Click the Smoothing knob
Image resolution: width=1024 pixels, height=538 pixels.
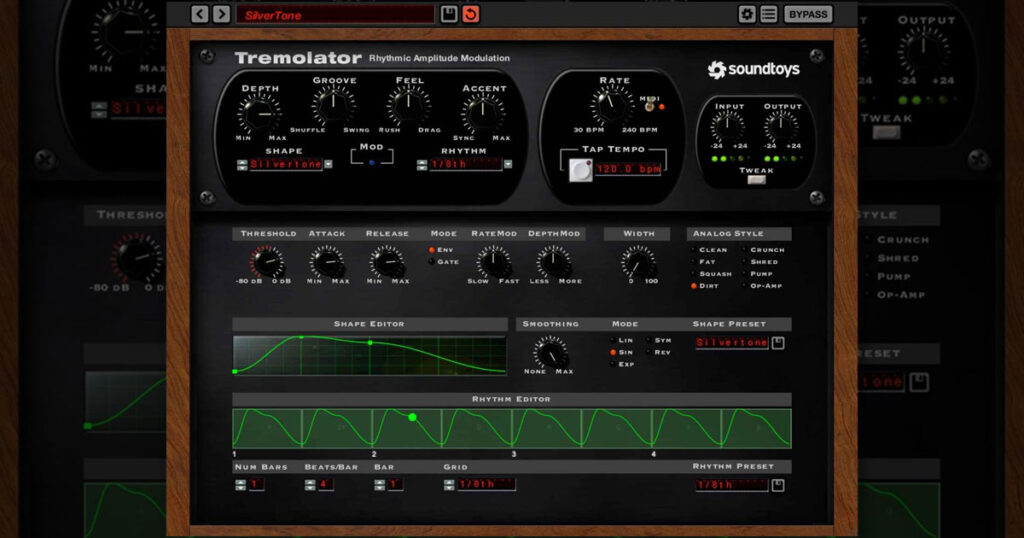pyautogui.click(x=550, y=353)
